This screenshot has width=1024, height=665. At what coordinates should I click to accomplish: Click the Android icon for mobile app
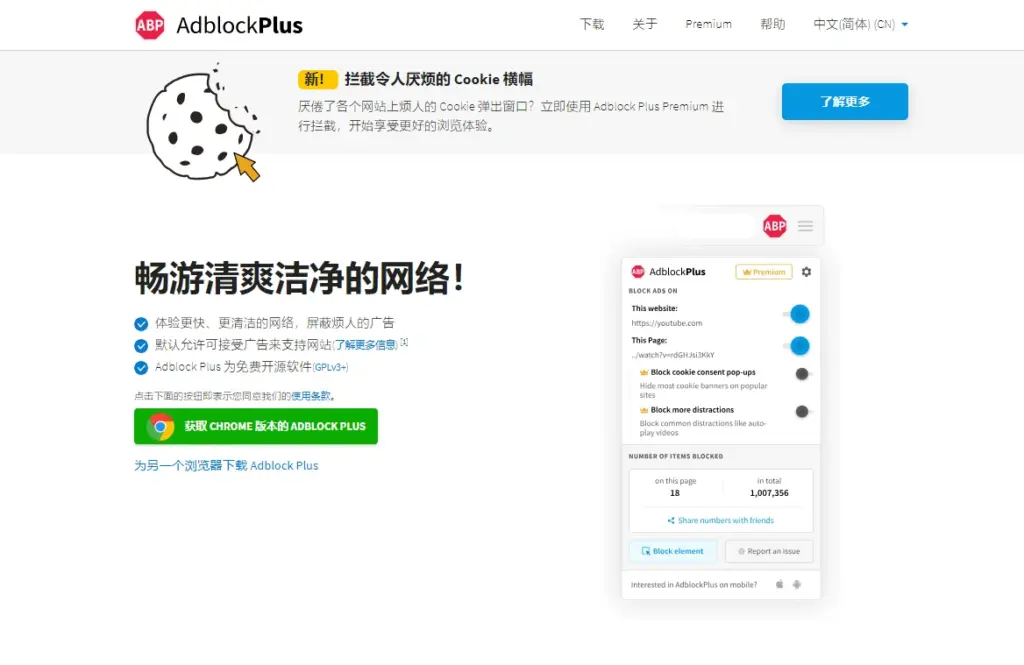(797, 585)
